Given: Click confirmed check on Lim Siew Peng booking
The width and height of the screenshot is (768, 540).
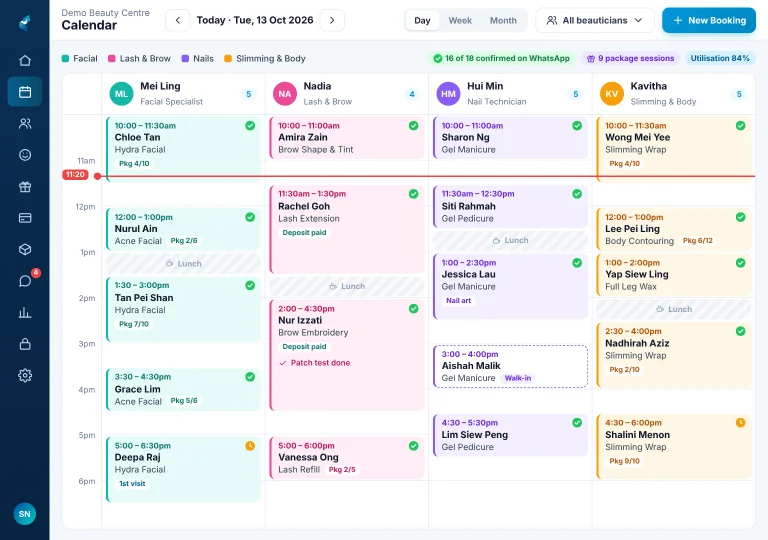Looking at the screenshot, I should pos(577,422).
